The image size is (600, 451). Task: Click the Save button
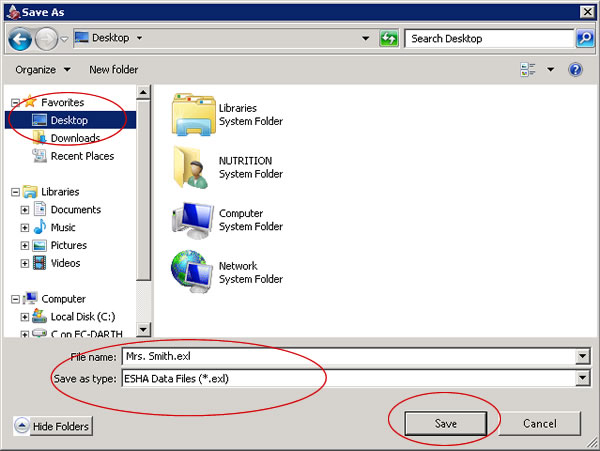pos(446,424)
